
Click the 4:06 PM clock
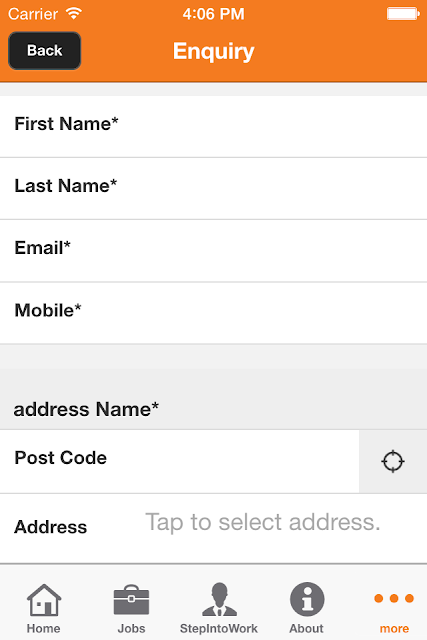(214, 14)
